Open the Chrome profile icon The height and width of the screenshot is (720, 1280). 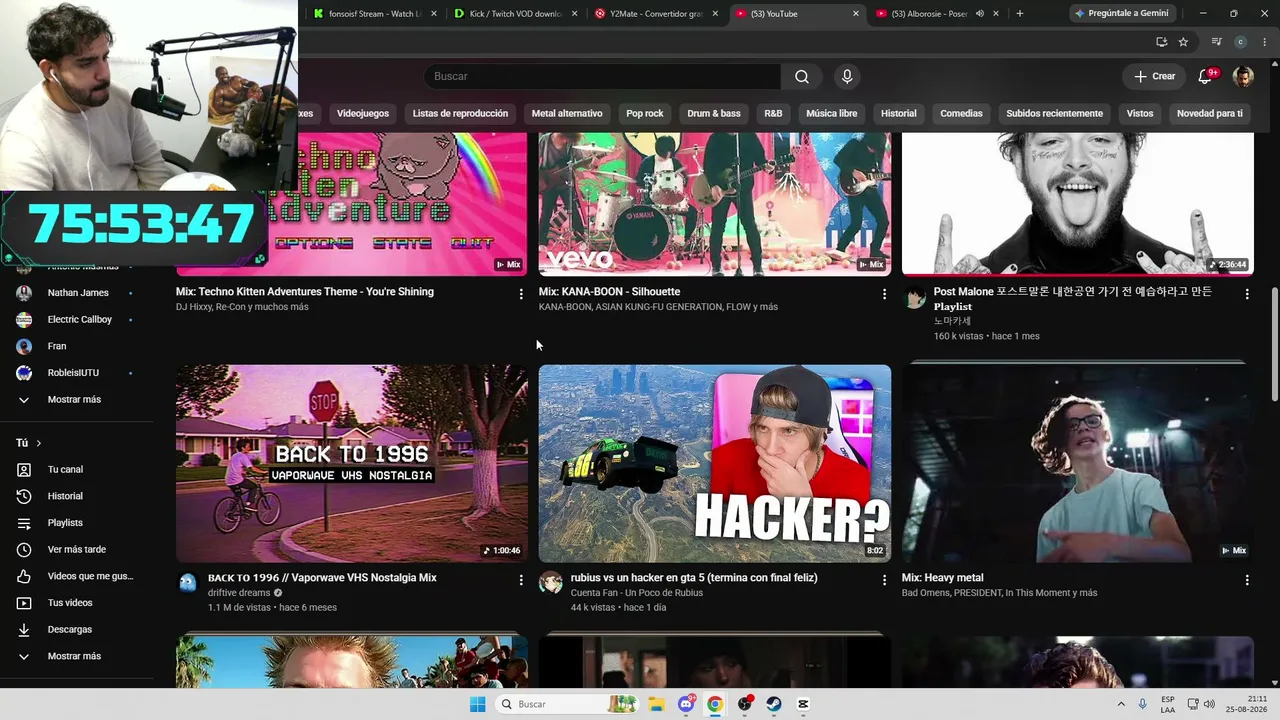1240,42
